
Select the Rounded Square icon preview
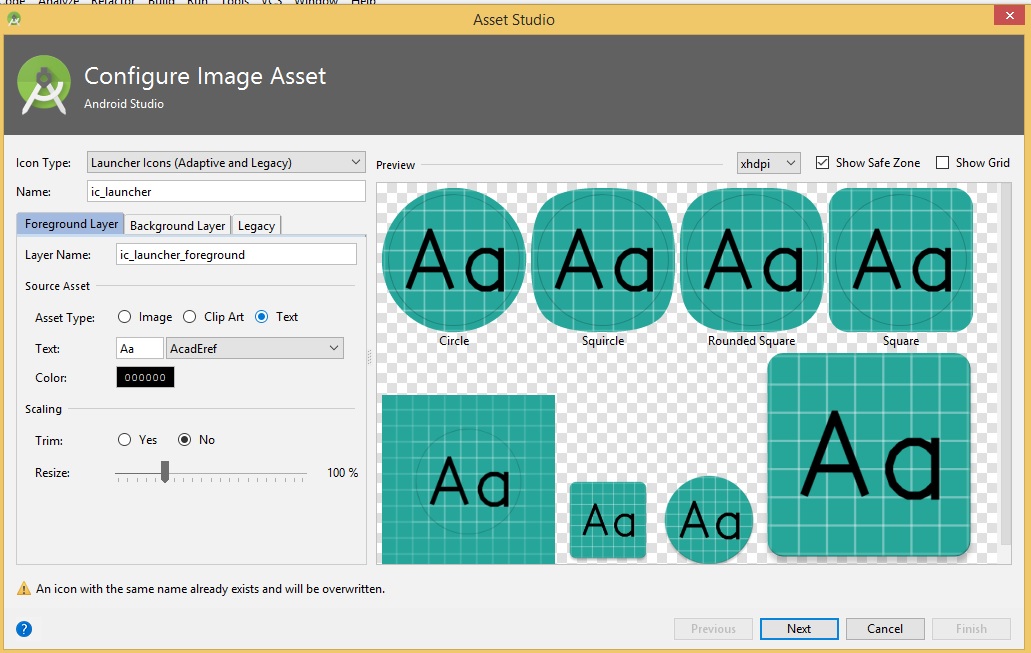pos(751,260)
